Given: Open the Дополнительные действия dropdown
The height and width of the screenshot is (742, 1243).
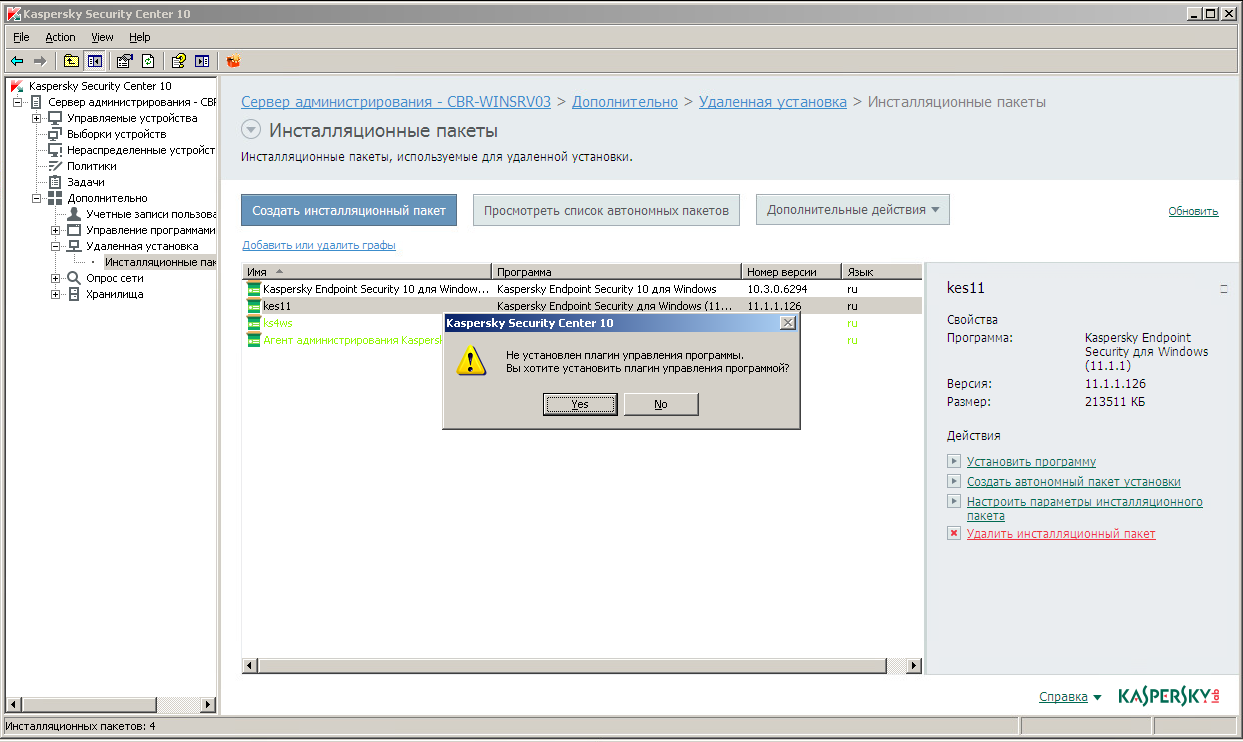Looking at the screenshot, I should click(852, 210).
